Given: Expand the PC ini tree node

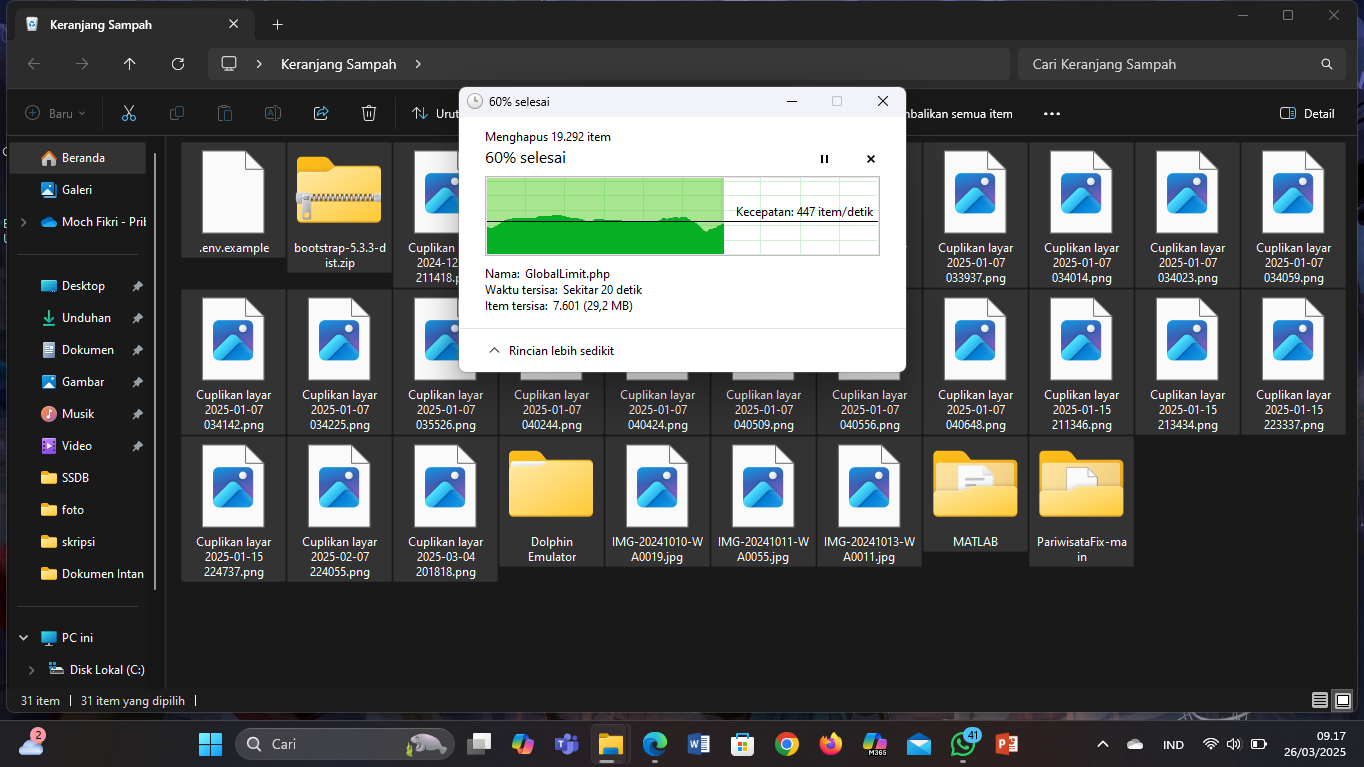Looking at the screenshot, I should coord(24,638).
